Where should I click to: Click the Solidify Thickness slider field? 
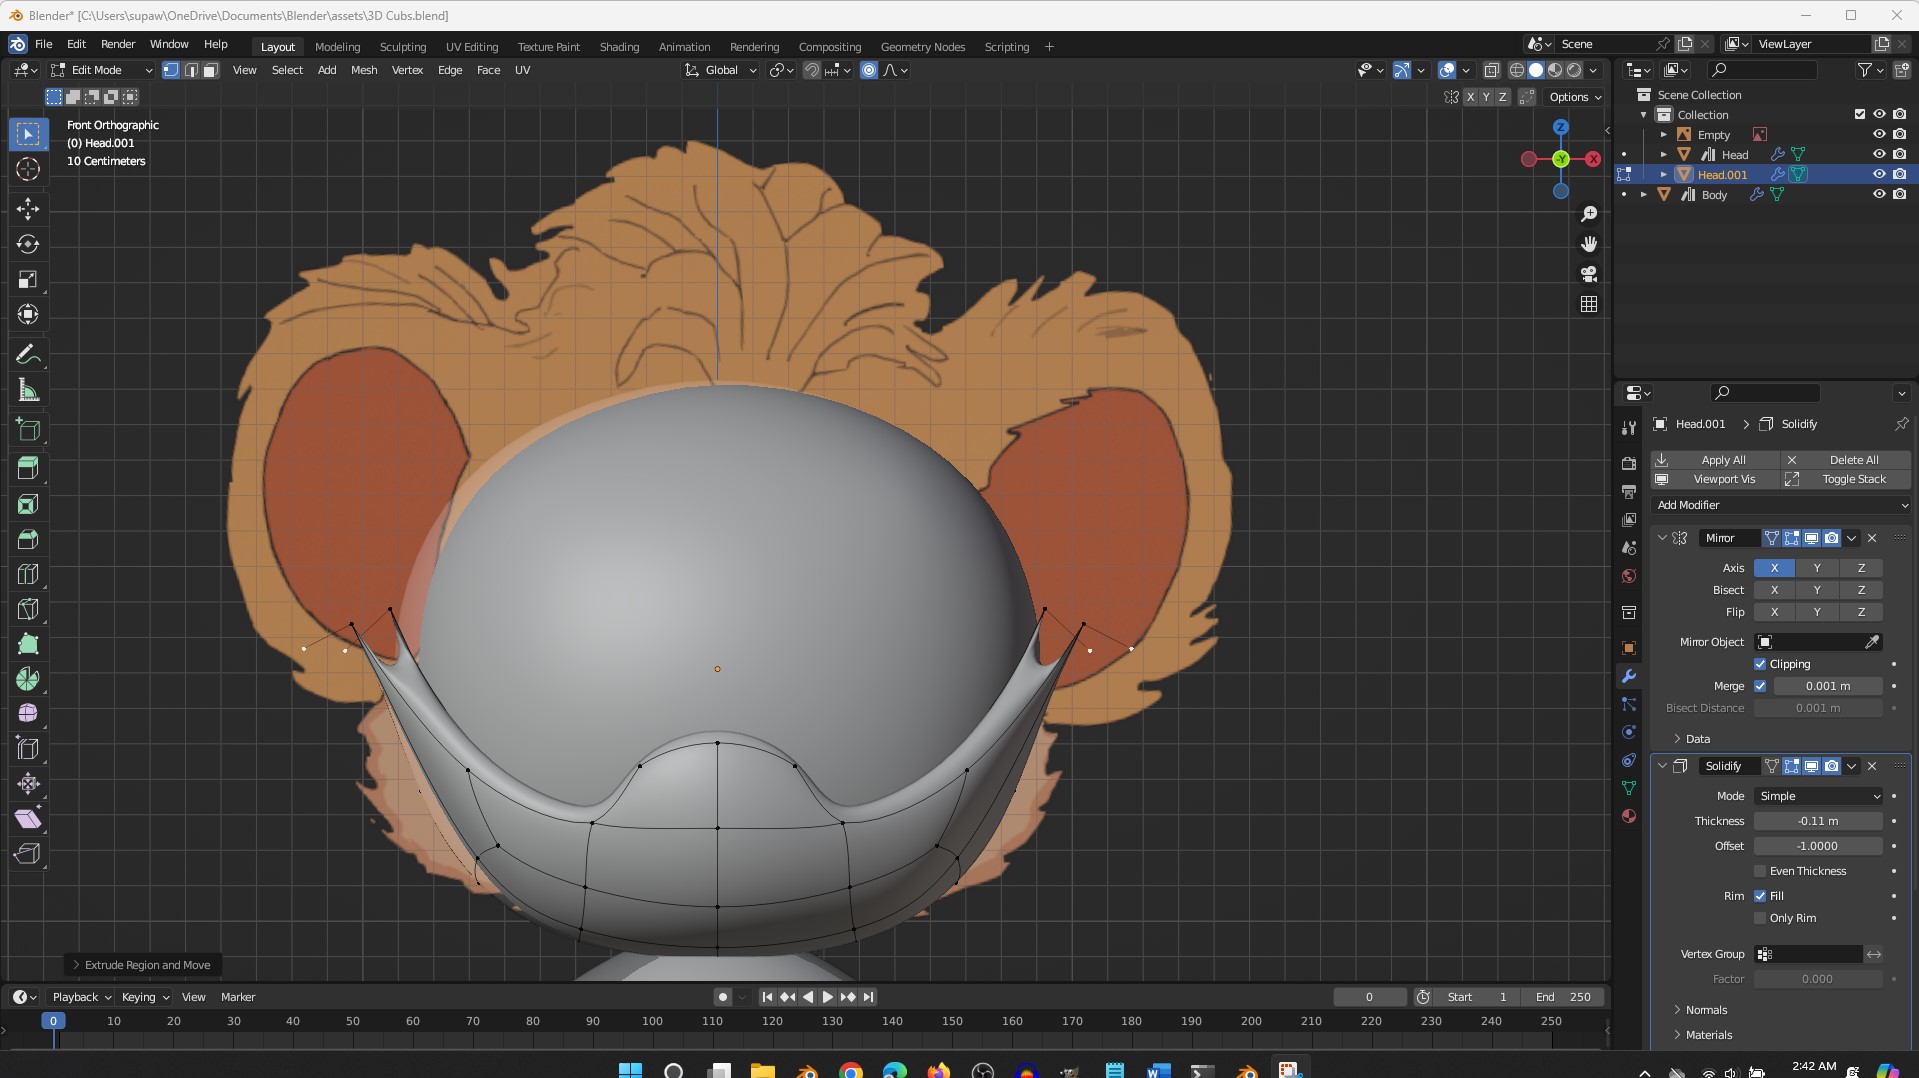point(1818,821)
